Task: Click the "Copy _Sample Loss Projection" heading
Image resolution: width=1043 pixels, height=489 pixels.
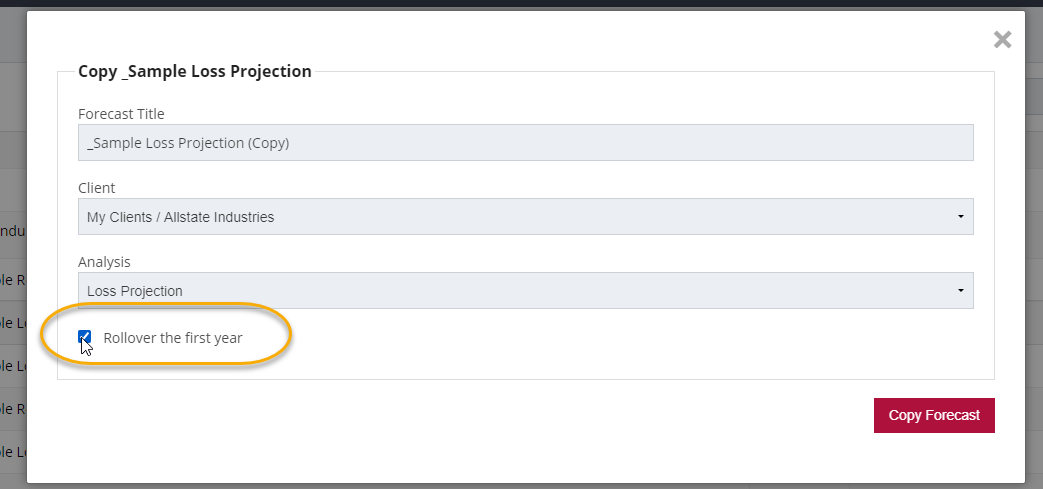Action: pyautogui.click(x=195, y=72)
